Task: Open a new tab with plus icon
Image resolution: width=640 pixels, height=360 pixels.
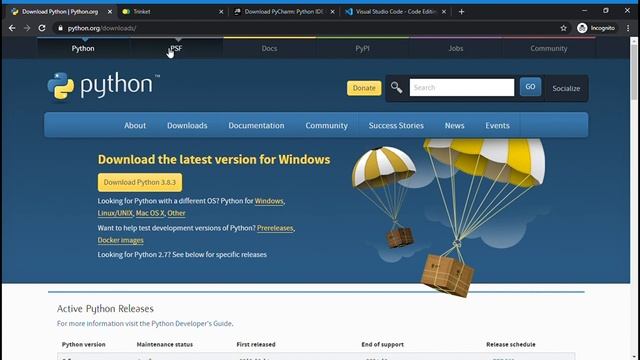Action: (x=461, y=12)
